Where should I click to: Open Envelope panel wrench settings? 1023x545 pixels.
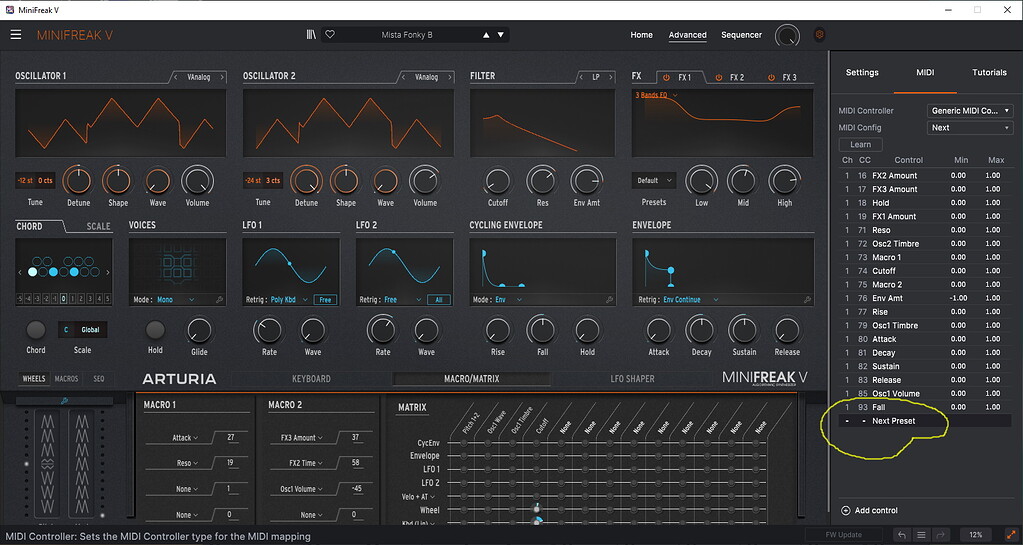click(x=808, y=300)
